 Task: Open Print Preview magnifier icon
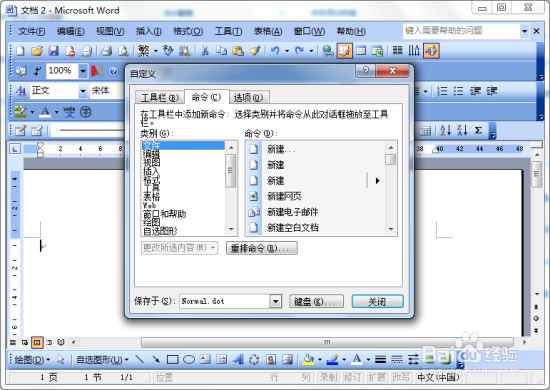point(123,51)
